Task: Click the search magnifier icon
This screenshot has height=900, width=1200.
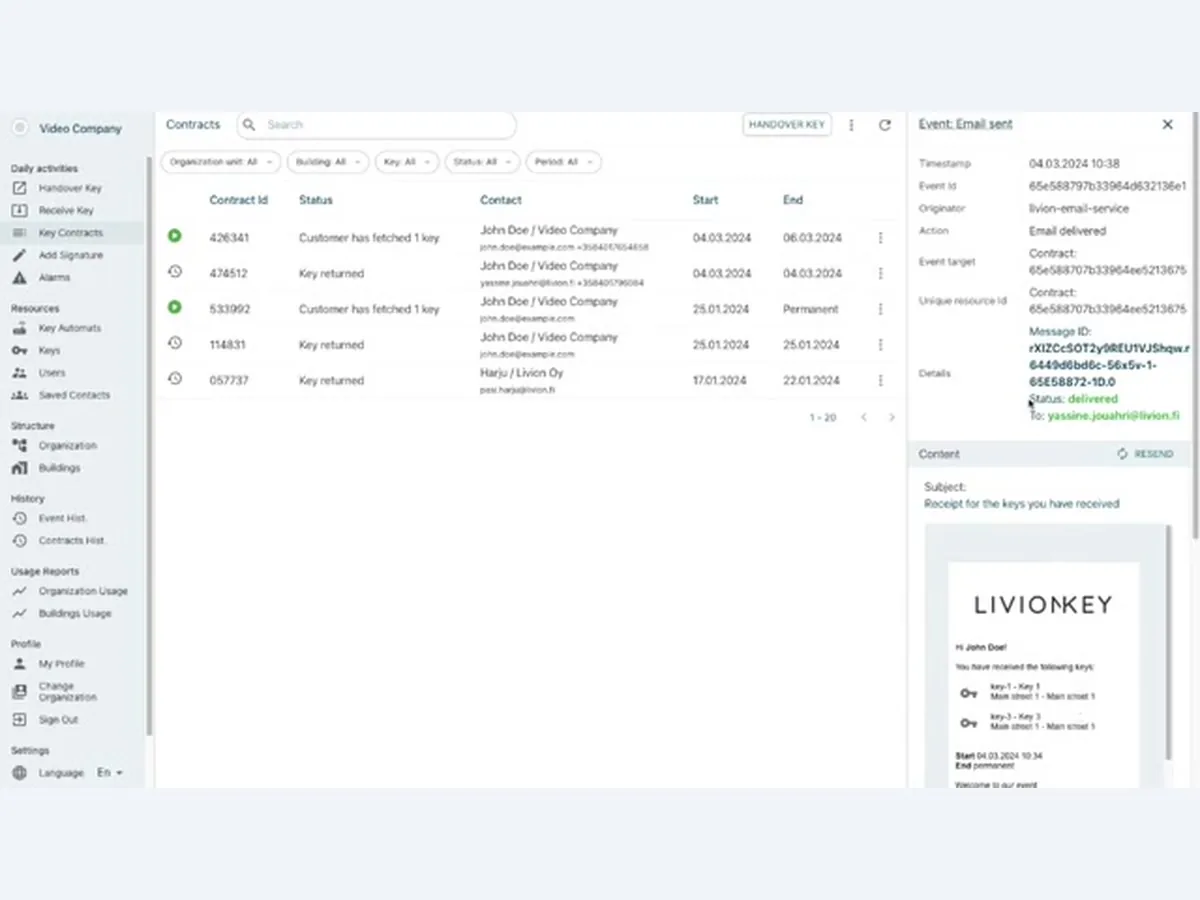Action: click(x=250, y=125)
